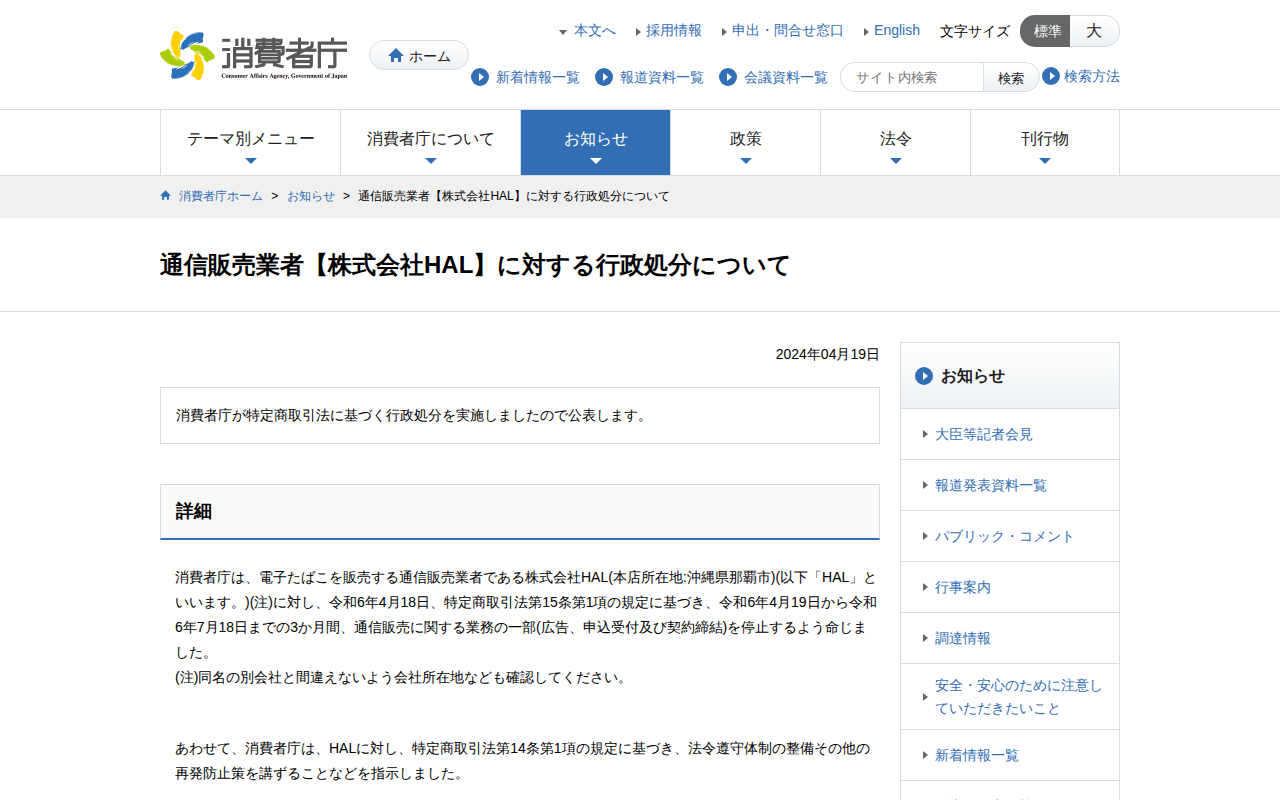The image size is (1280, 800).
Task: Click the arrow icon beside 新着情報一覧
Action: click(x=480, y=77)
